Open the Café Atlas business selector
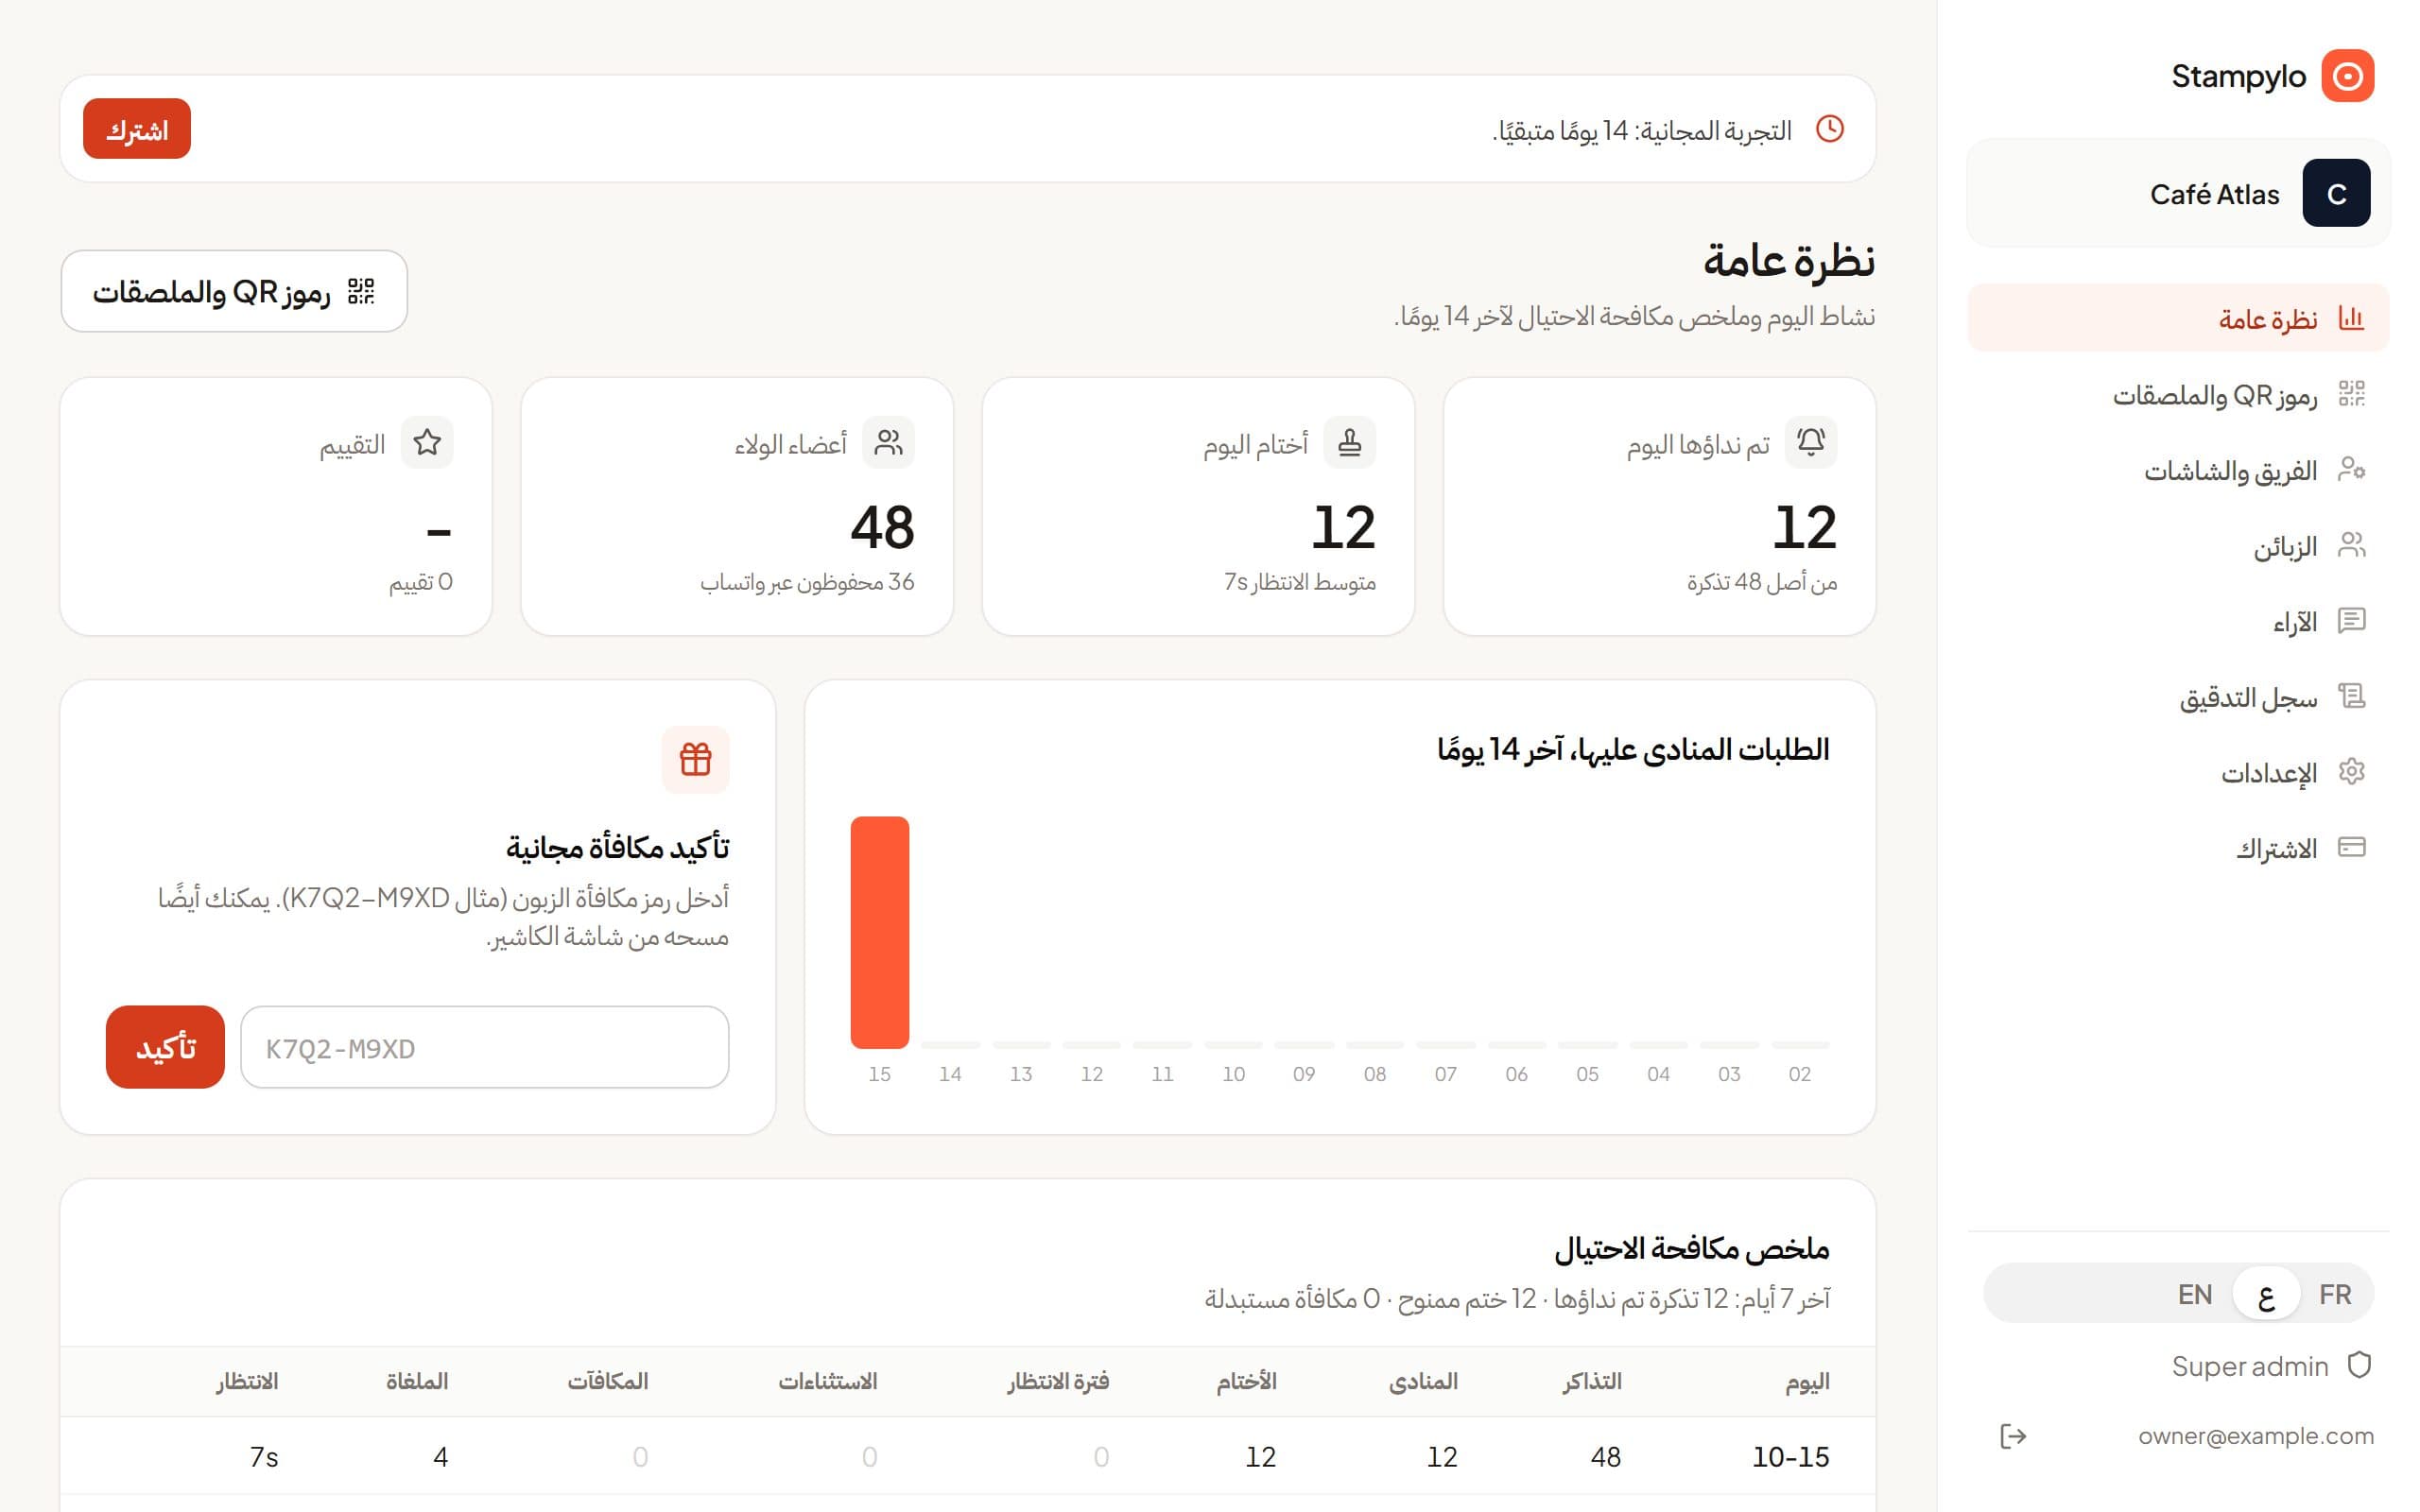Screen dimensions: 2420x1512 click(x=2178, y=193)
